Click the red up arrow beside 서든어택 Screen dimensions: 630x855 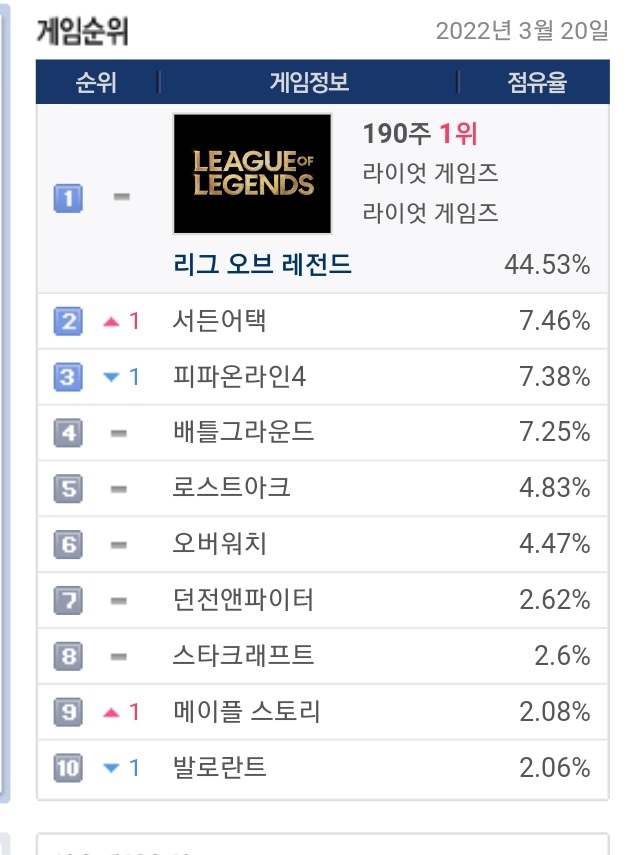point(112,322)
